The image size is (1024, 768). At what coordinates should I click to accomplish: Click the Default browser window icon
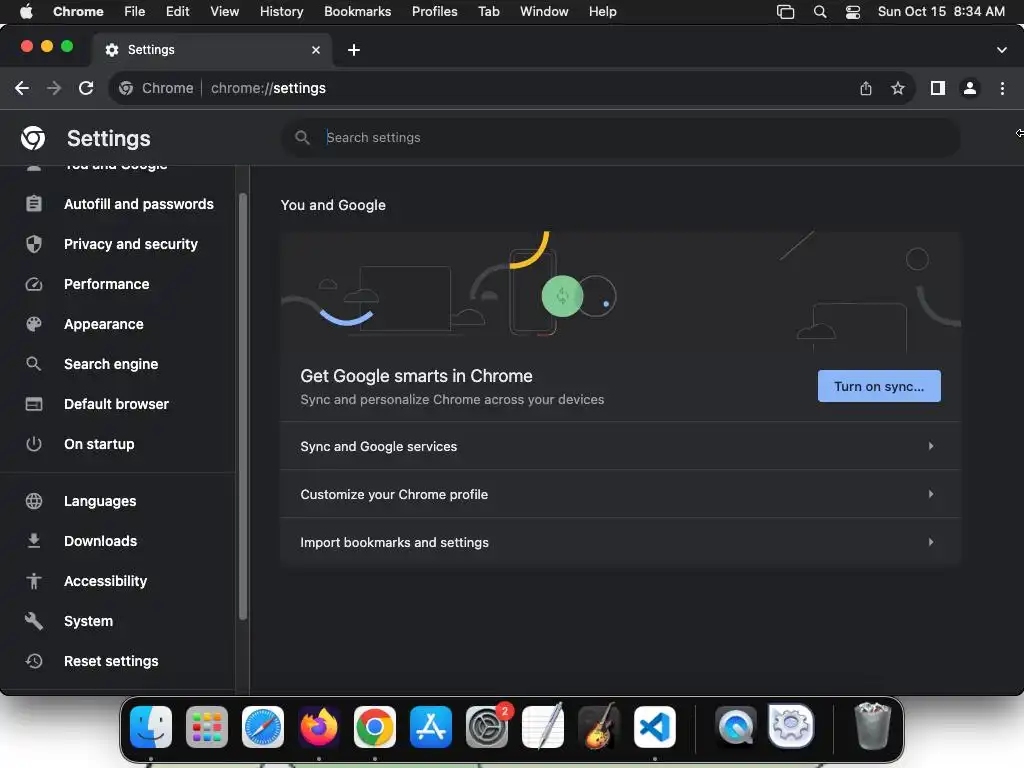(33, 404)
